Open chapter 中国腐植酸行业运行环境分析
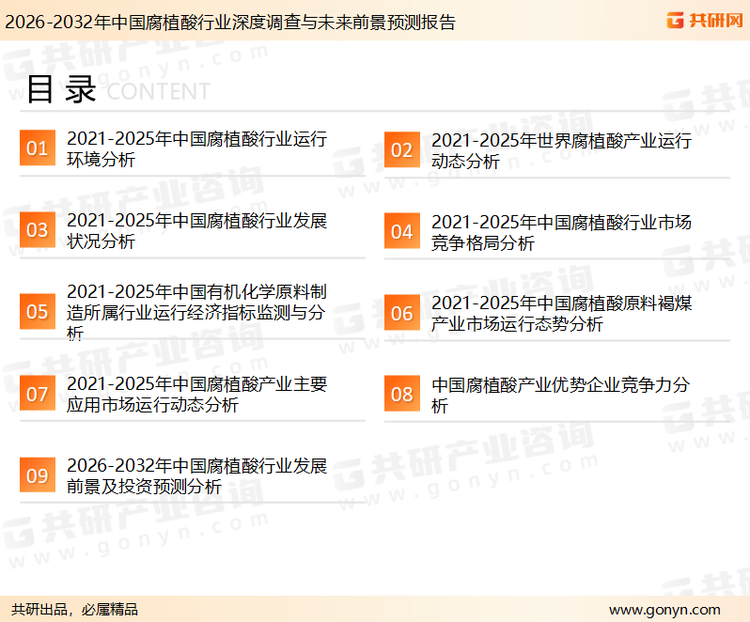The image size is (750, 622). coord(197,149)
